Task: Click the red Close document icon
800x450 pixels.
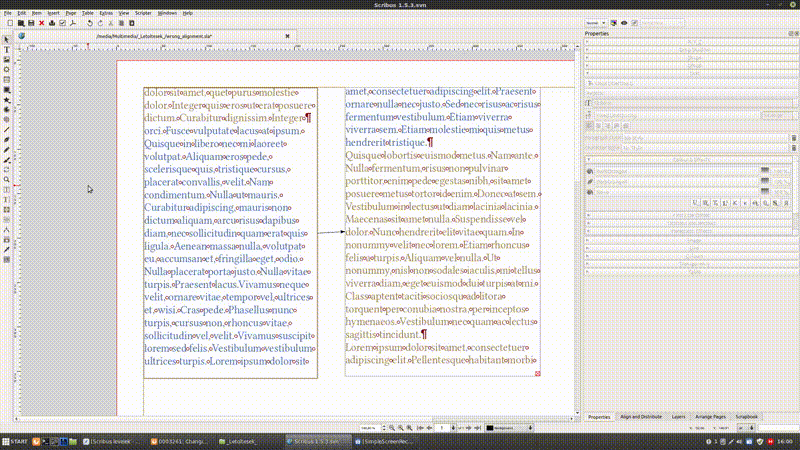Action: click(x=41, y=22)
